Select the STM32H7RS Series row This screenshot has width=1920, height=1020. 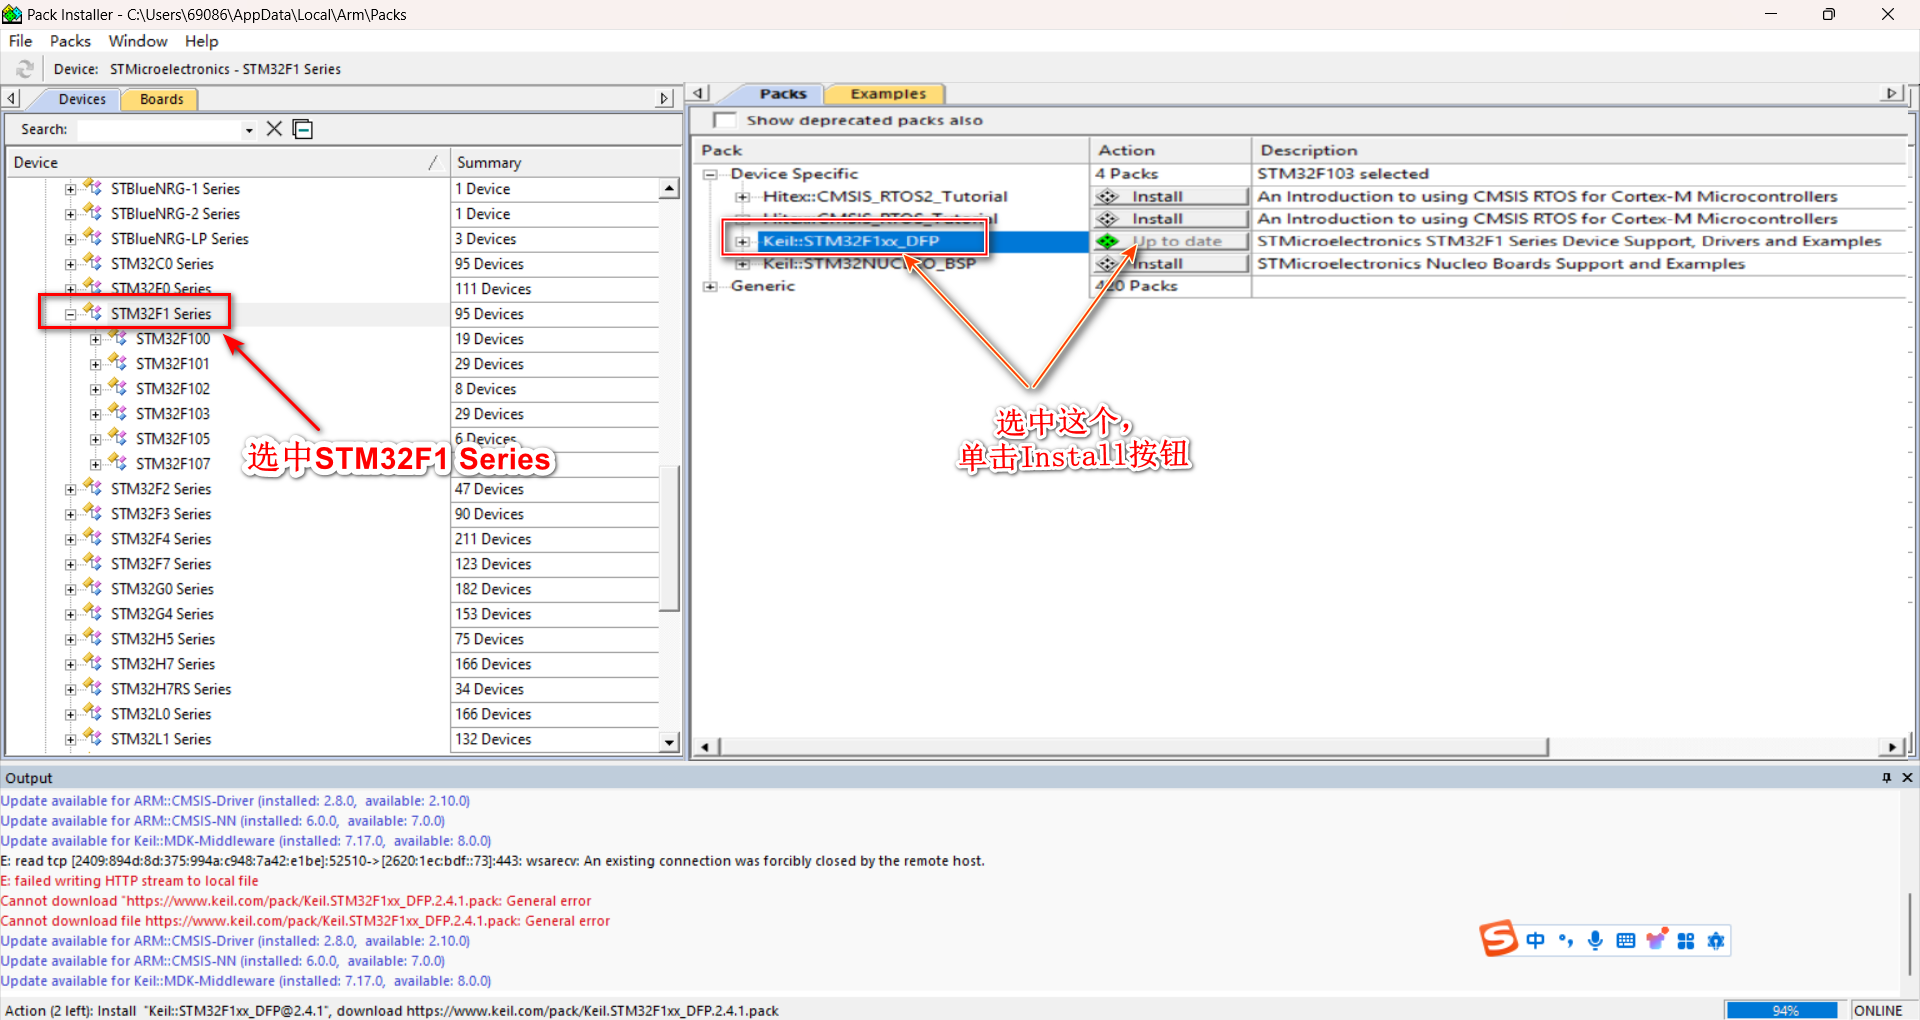point(171,689)
